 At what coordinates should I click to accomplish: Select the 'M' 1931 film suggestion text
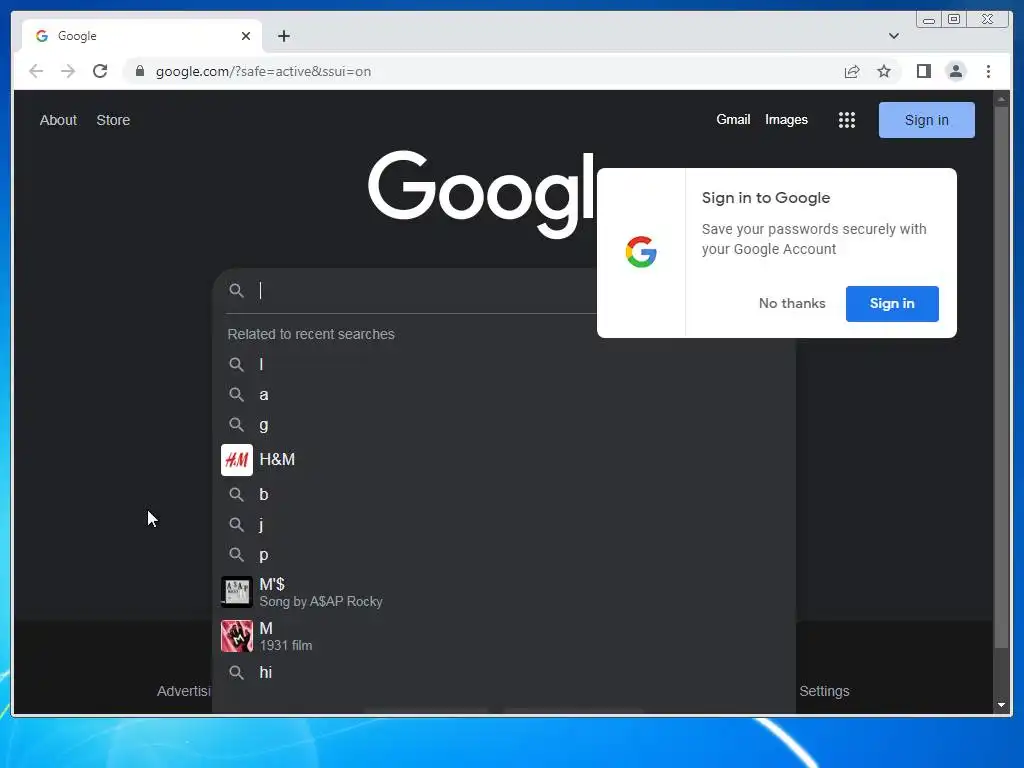266,628
